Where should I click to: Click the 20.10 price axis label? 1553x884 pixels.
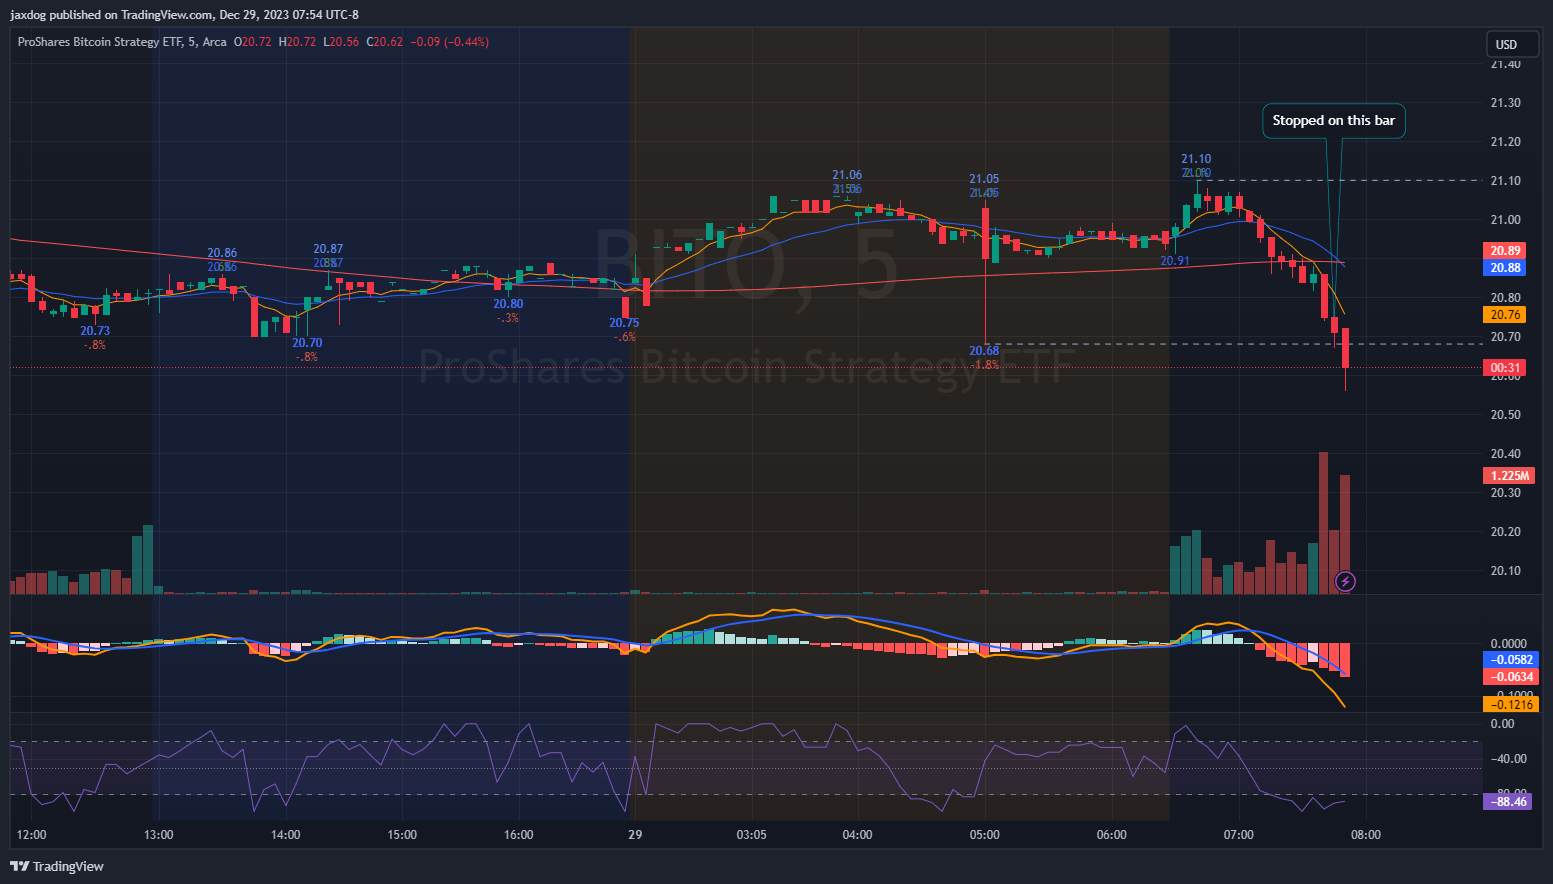(x=1505, y=571)
